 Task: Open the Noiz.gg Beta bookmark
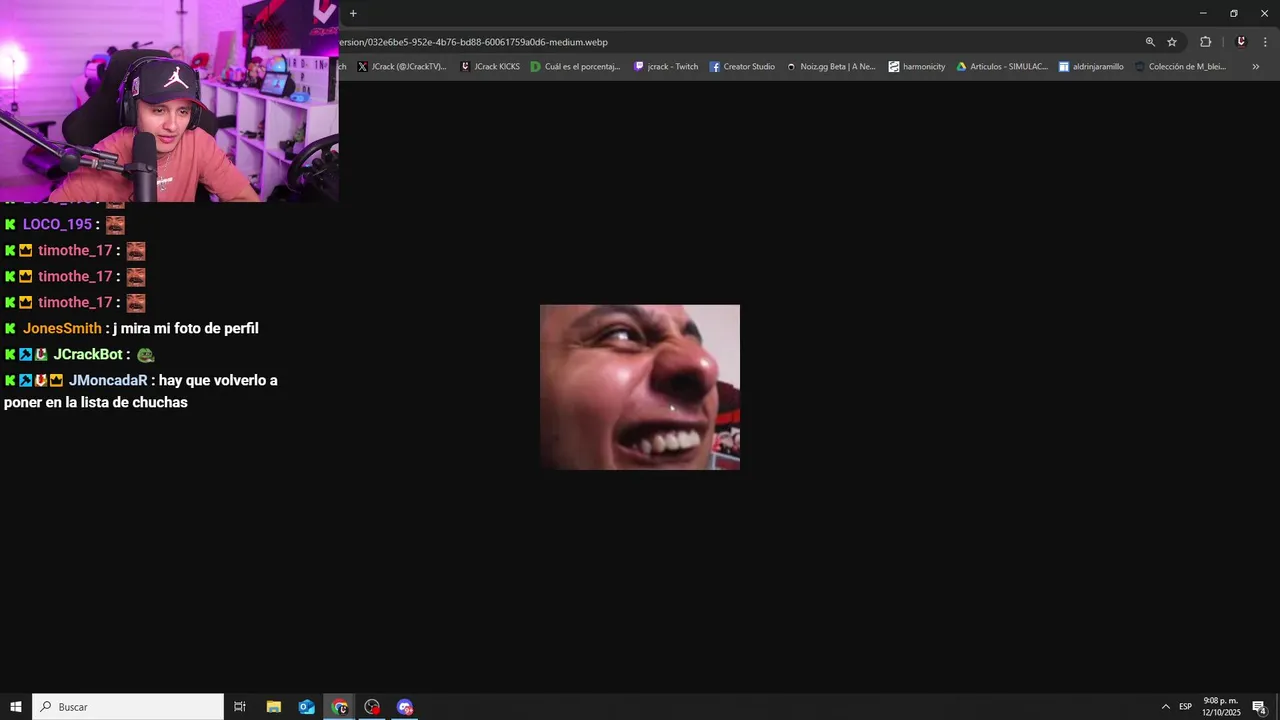click(831, 67)
